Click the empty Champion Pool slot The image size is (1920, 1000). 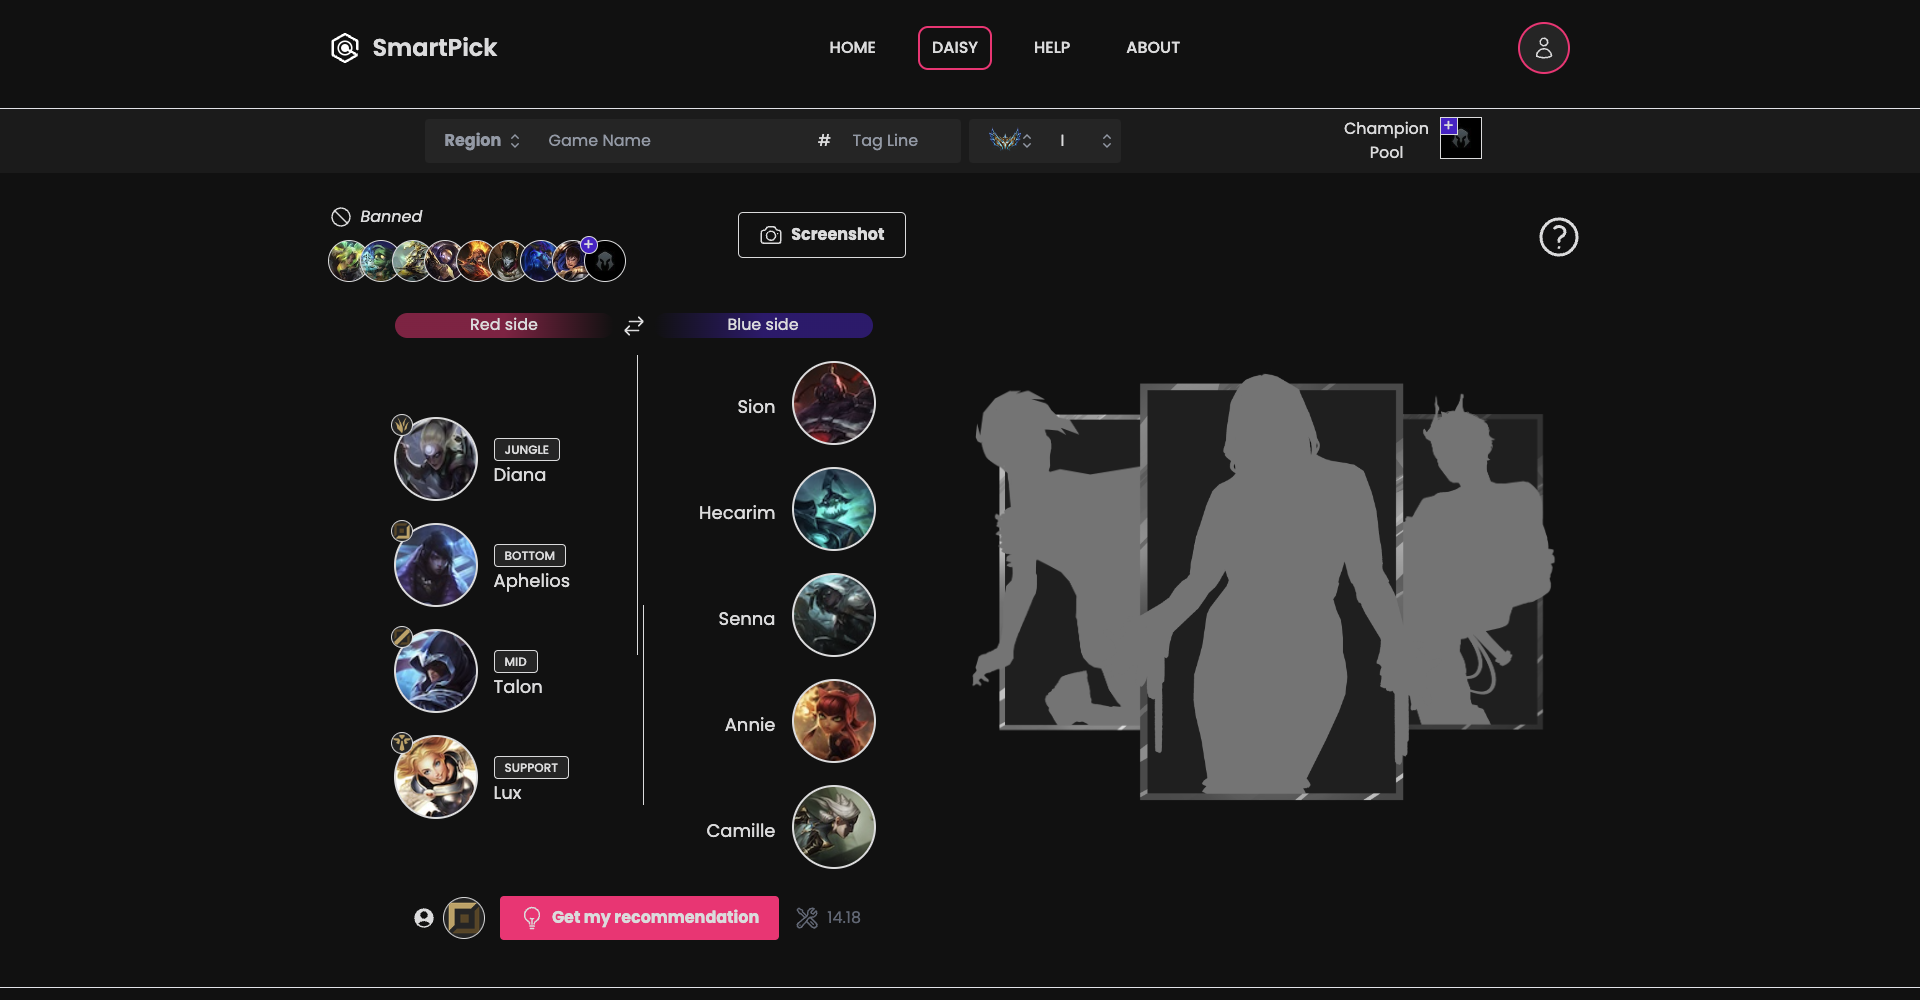click(1461, 138)
